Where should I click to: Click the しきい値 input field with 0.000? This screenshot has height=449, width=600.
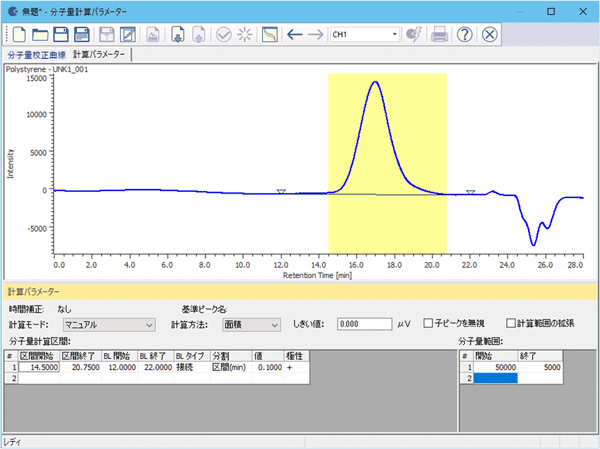click(363, 324)
